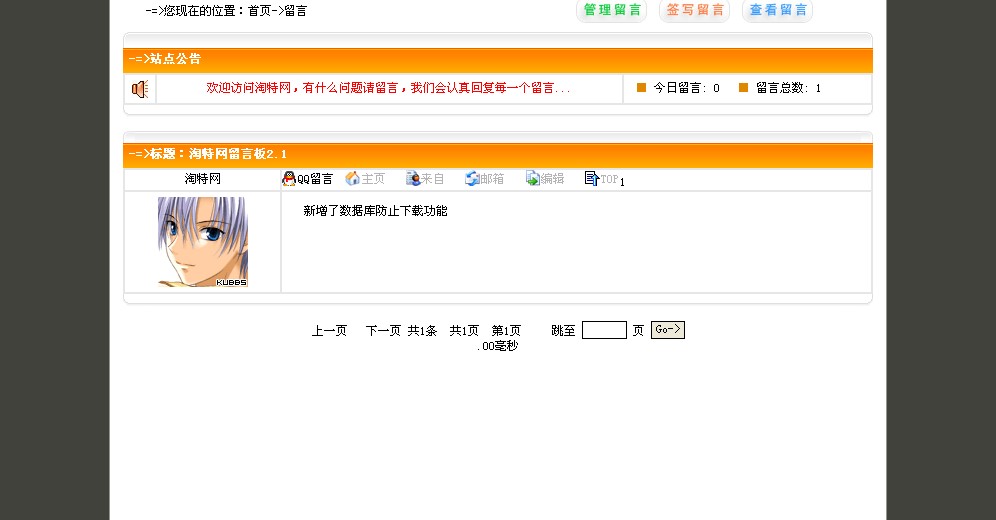Click the speaker announcement icon
This screenshot has width=996, height=520.
[x=140, y=89]
